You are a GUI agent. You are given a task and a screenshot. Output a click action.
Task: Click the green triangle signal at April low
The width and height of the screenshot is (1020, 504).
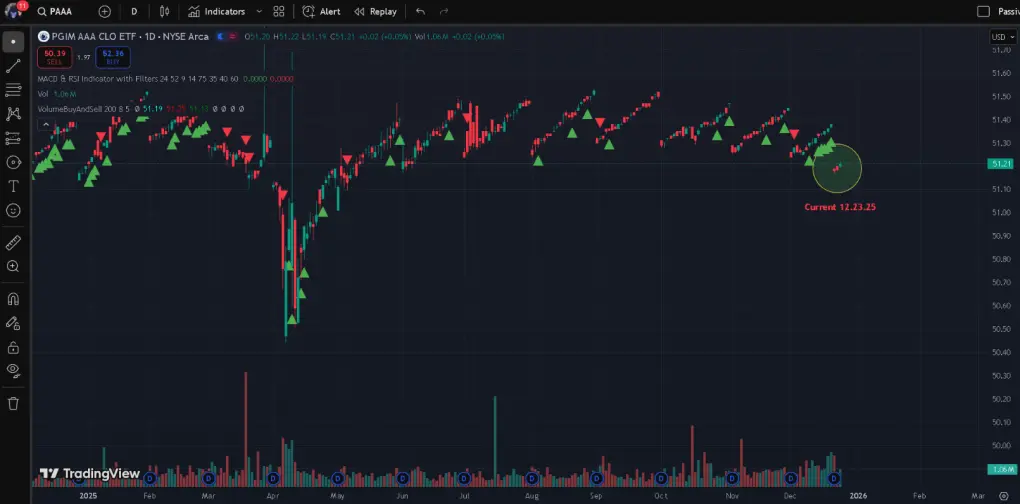pyautogui.click(x=292, y=319)
